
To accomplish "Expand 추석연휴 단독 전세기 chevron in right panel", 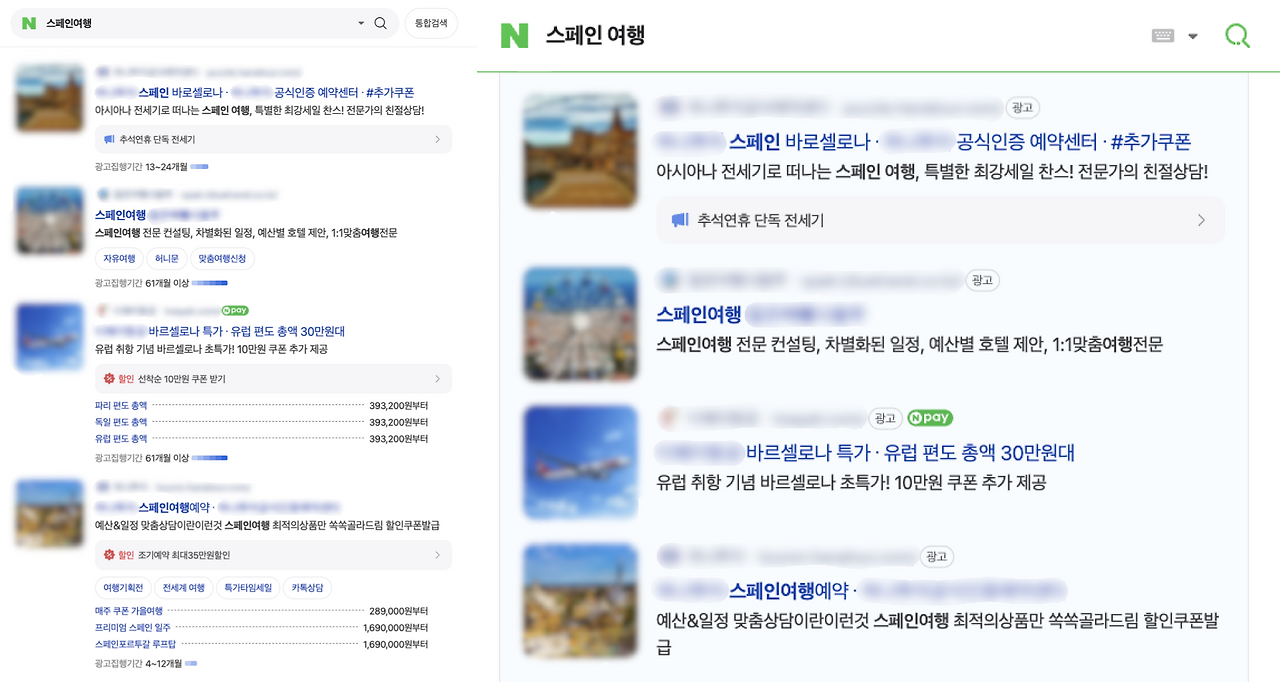I will [x=1201, y=220].
